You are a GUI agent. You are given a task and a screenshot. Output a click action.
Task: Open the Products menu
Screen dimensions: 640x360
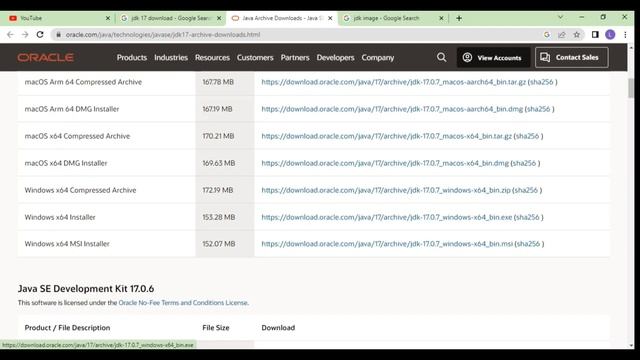[x=131, y=58]
